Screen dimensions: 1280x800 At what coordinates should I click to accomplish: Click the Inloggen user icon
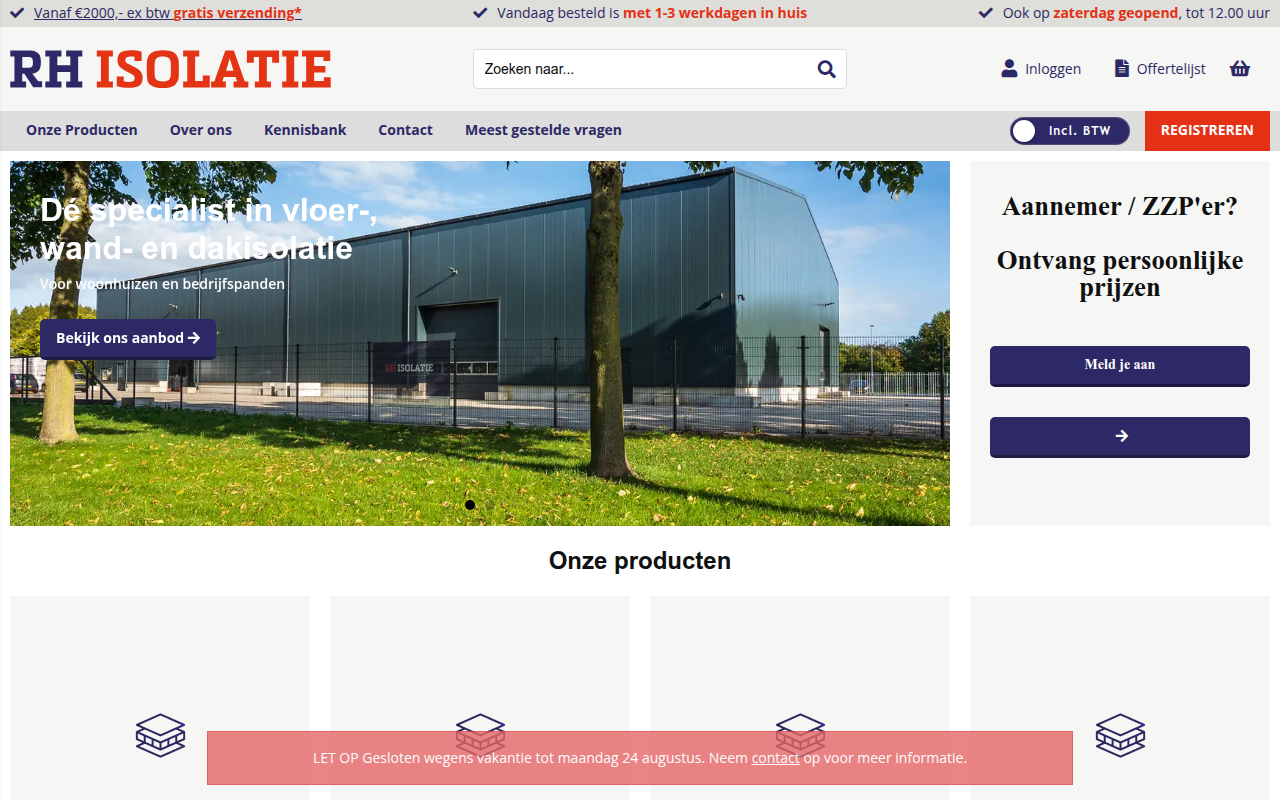pyautogui.click(x=1009, y=69)
